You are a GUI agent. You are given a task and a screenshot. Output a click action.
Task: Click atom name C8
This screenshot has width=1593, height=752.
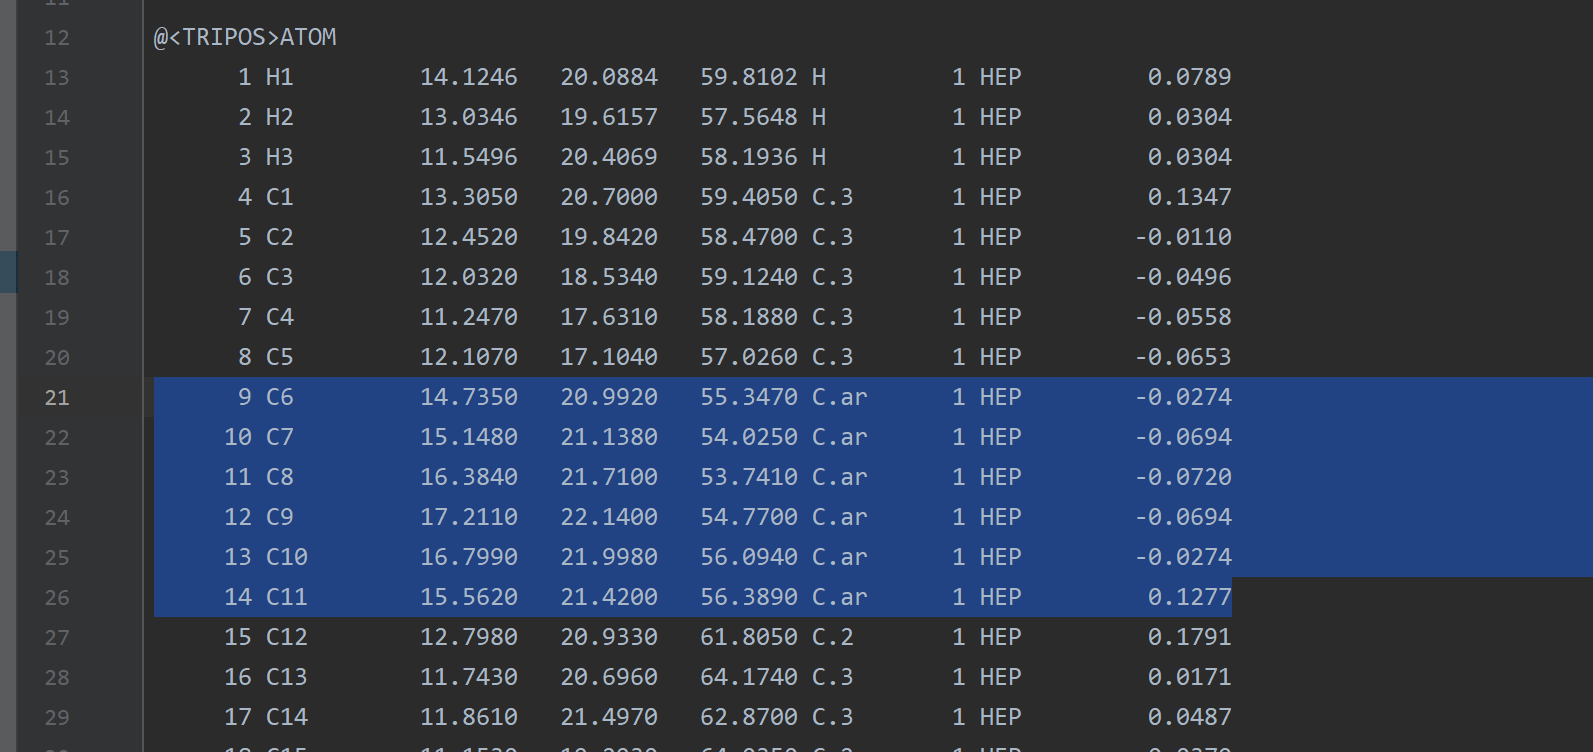[x=280, y=477]
